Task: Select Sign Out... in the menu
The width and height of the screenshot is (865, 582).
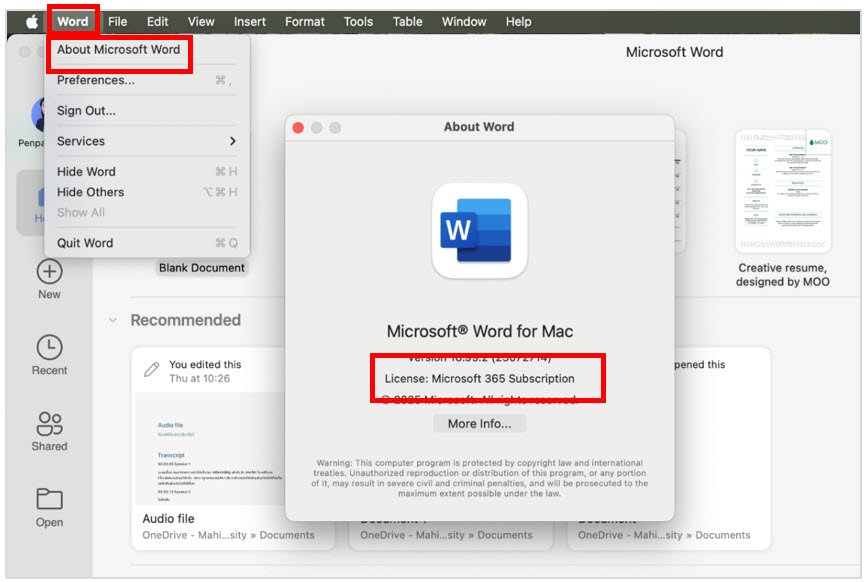Action: (x=86, y=111)
